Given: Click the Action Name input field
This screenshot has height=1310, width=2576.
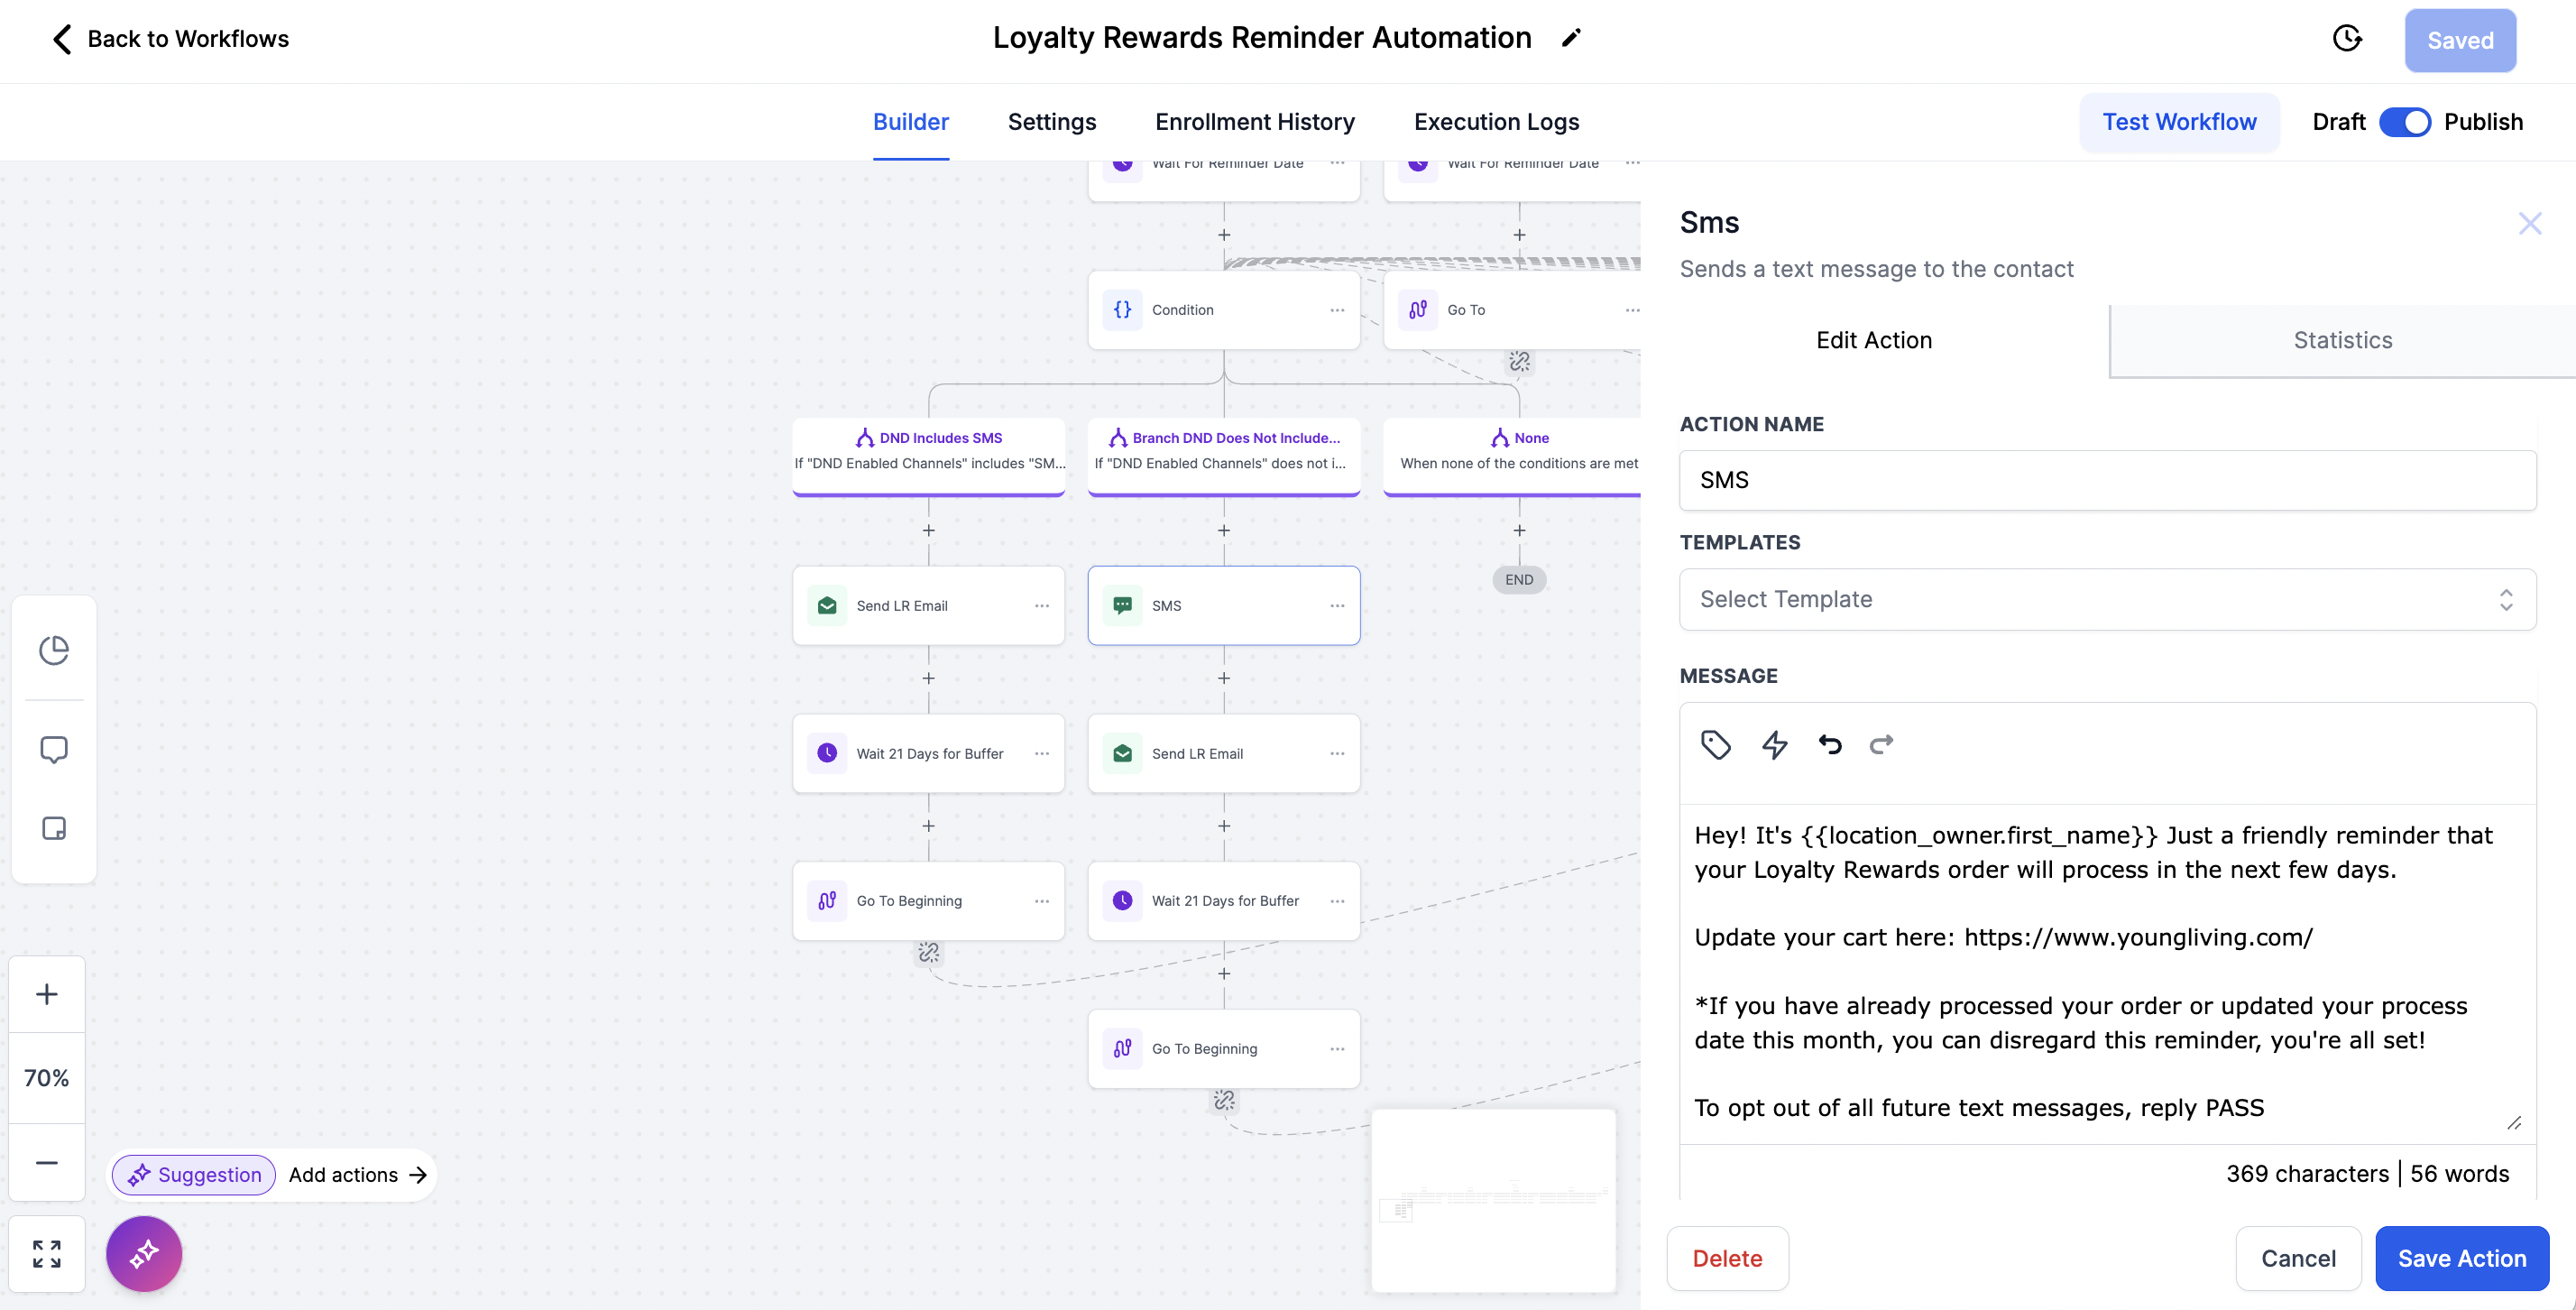Looking at the screenshot, I should point(2107,480).
